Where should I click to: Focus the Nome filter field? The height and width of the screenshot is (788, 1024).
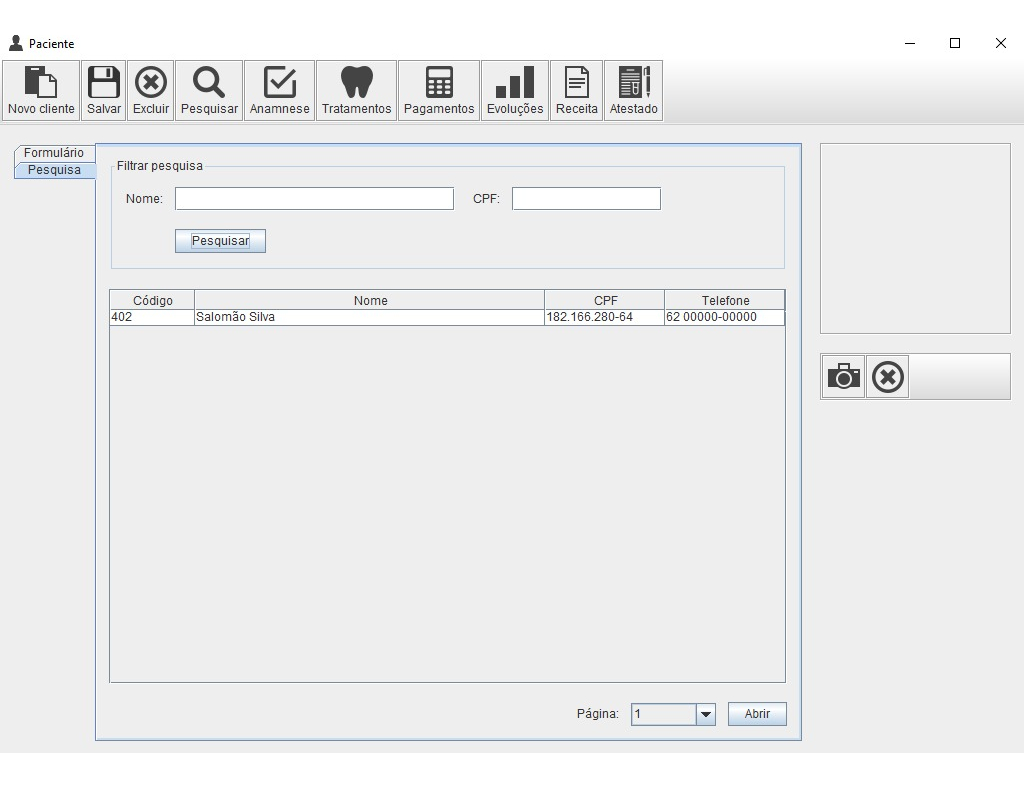(314, 198)
